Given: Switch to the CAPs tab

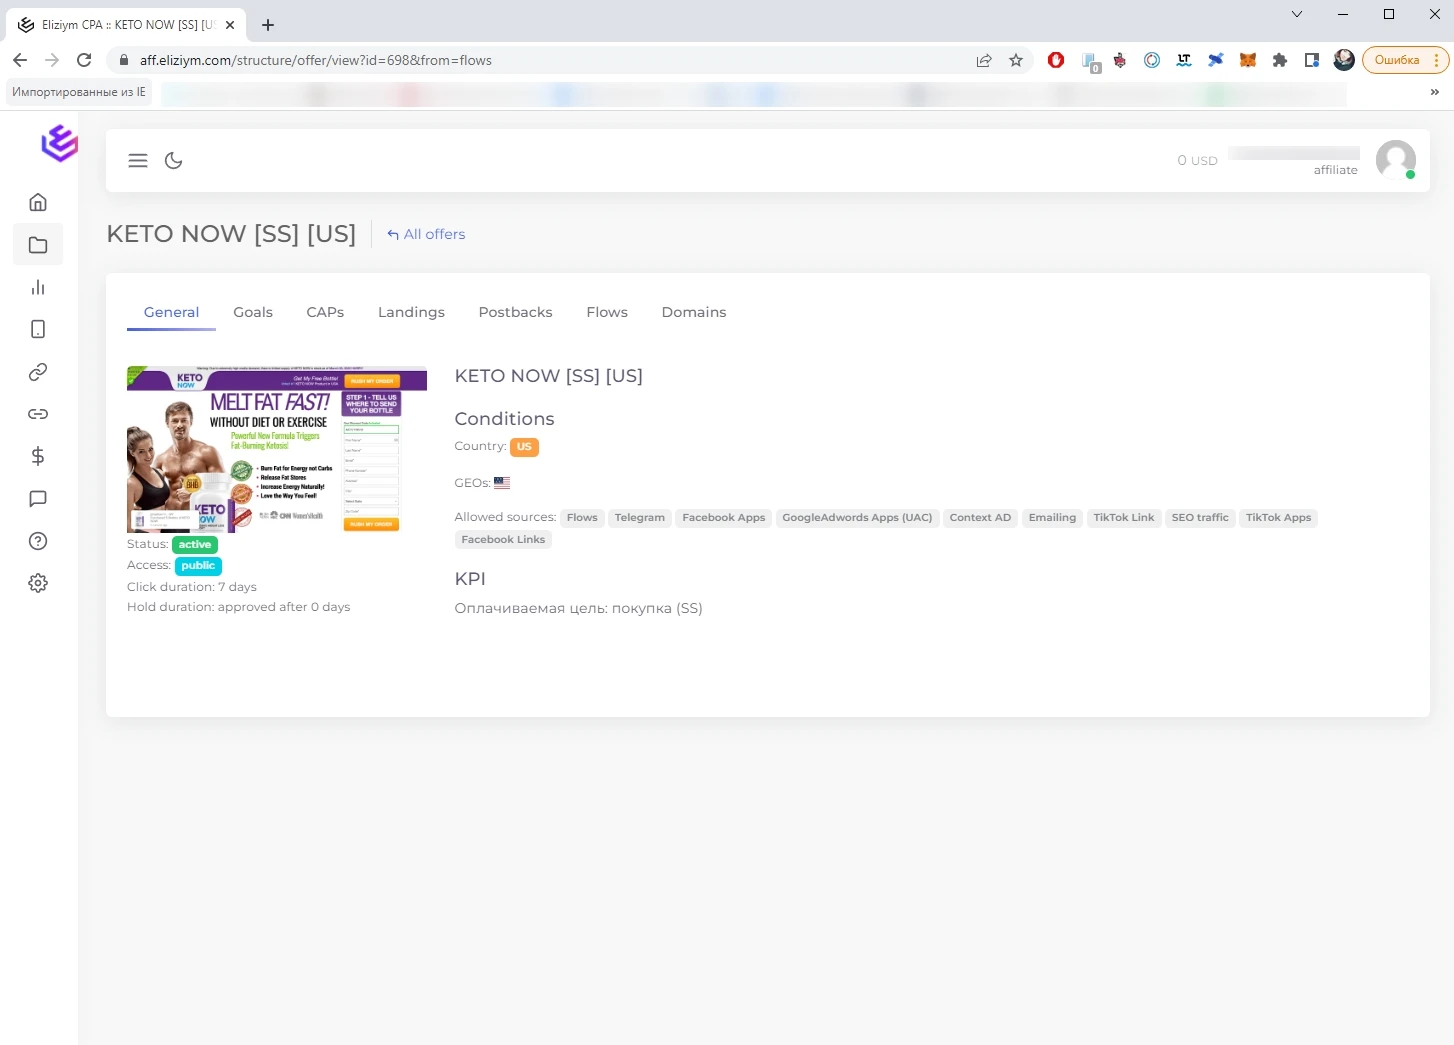Looking at the screenshot, I should click(x=325, y=312).
